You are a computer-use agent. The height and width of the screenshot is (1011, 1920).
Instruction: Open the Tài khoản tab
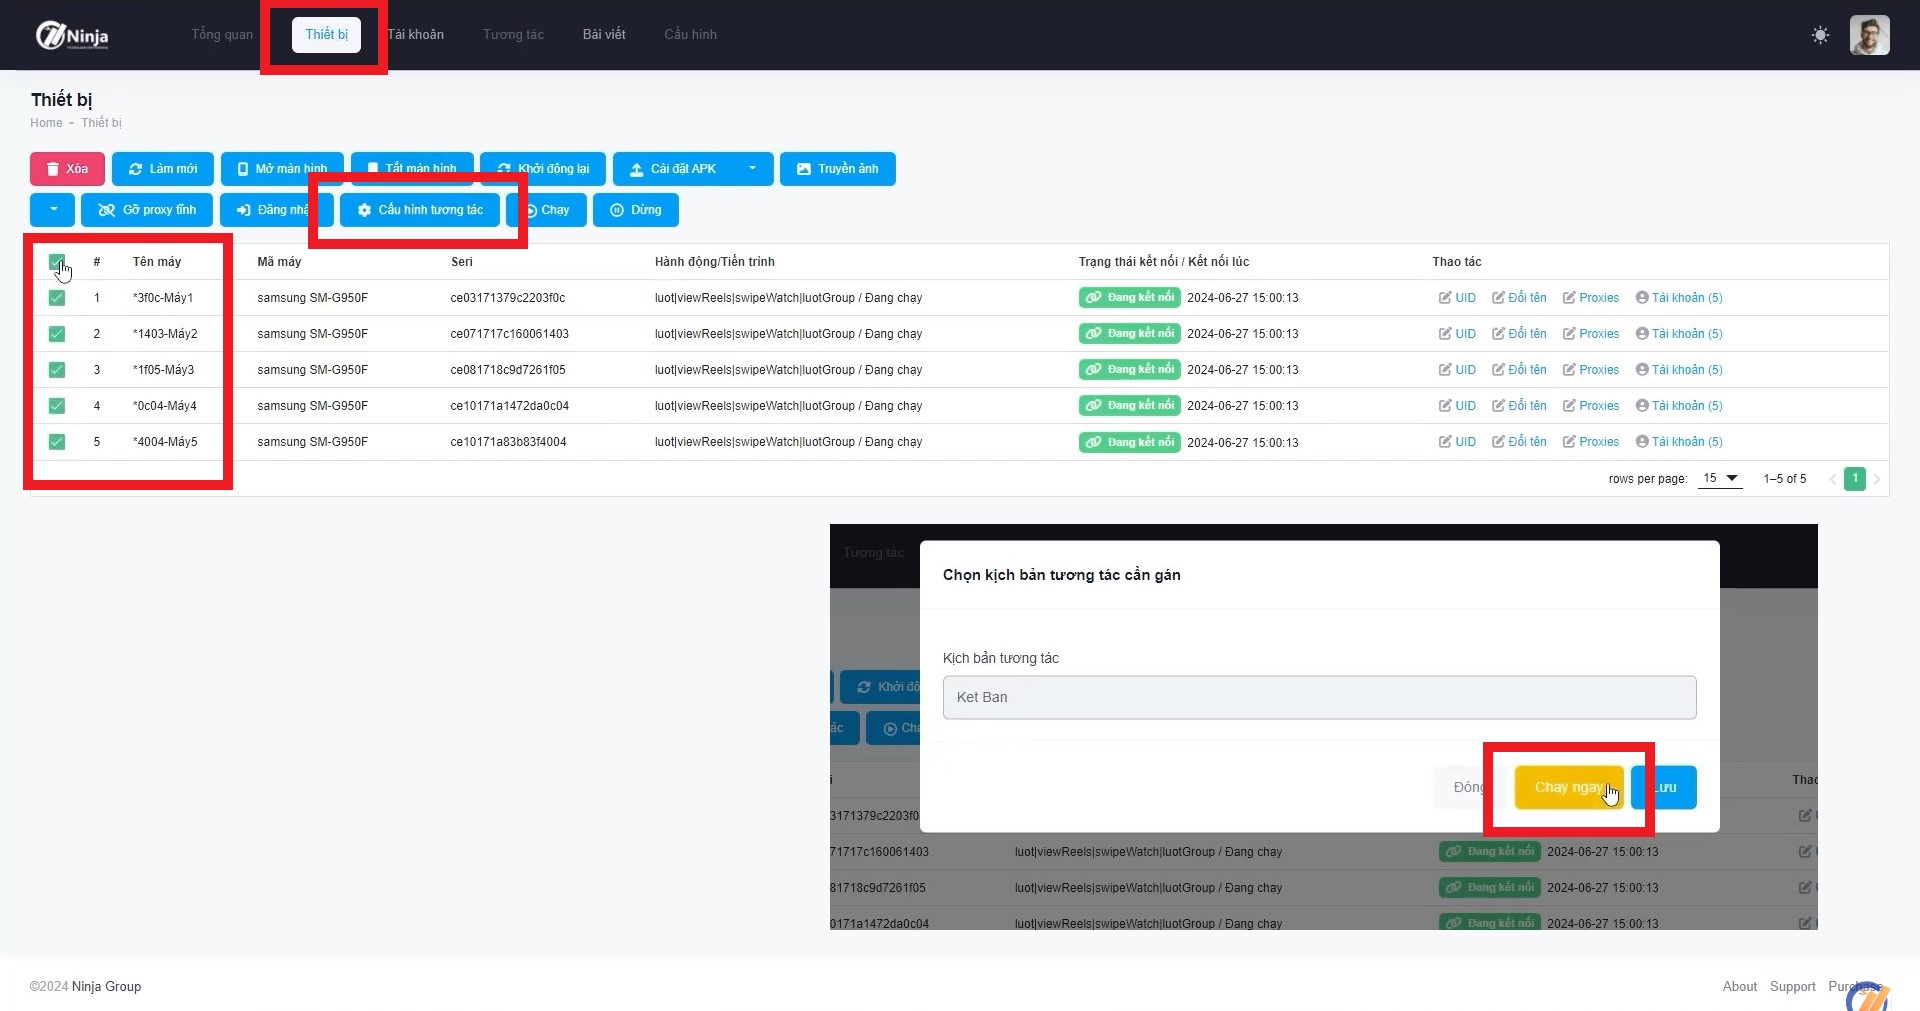coord(415,34)
